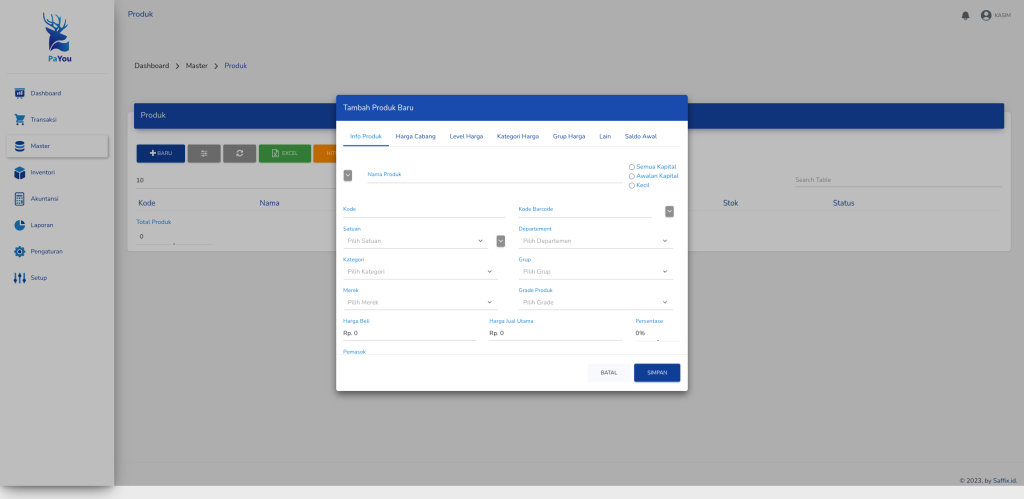Viewport: 1024px width, 499px height.
Task: Click the Inventori box icon
Action: [20, 172]
